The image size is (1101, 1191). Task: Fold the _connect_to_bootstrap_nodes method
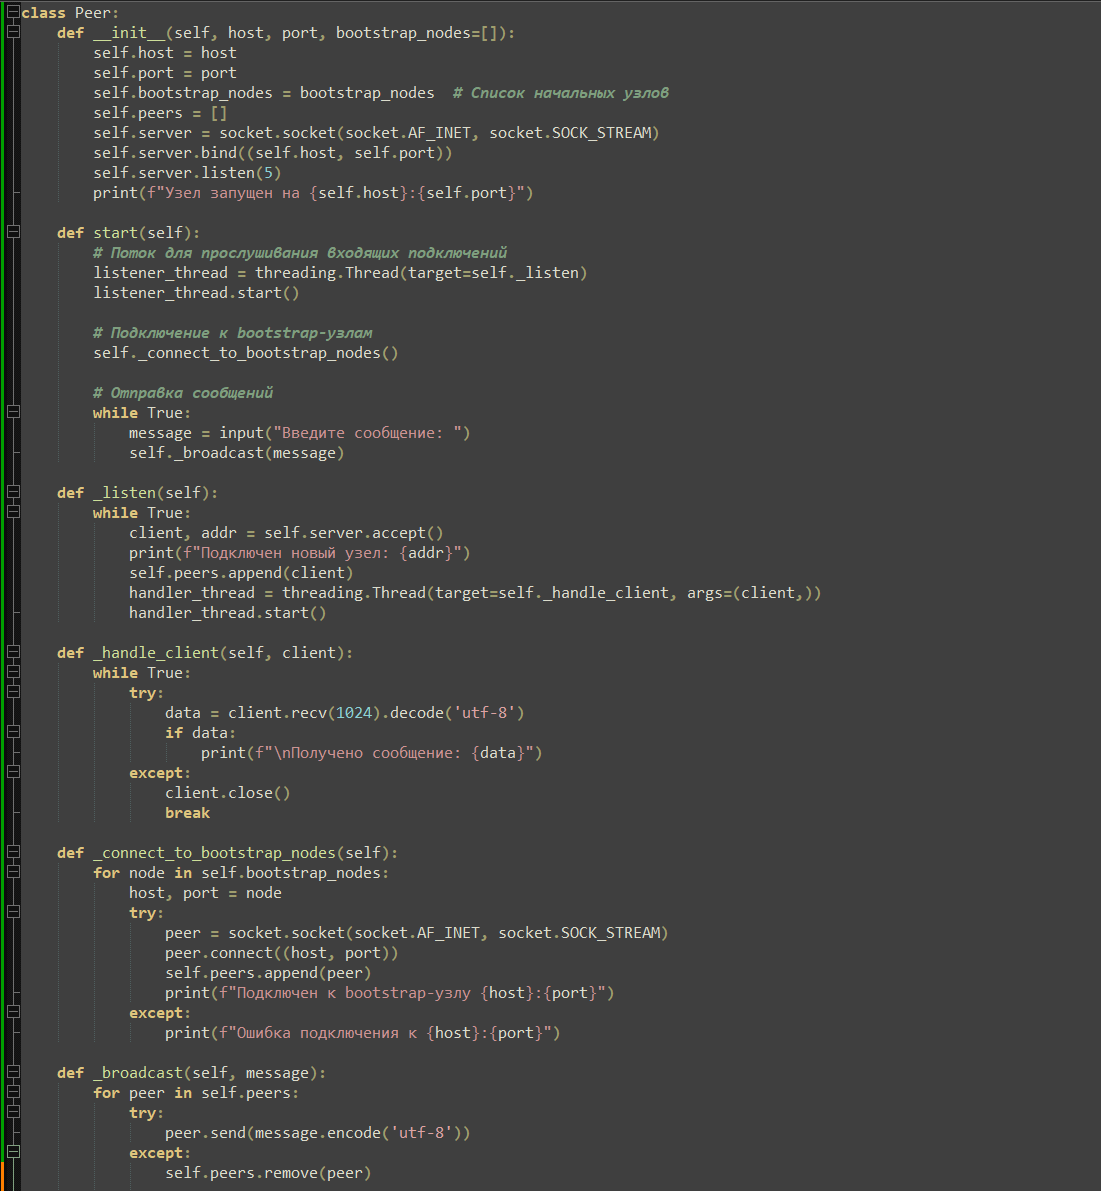coord(13,852)
